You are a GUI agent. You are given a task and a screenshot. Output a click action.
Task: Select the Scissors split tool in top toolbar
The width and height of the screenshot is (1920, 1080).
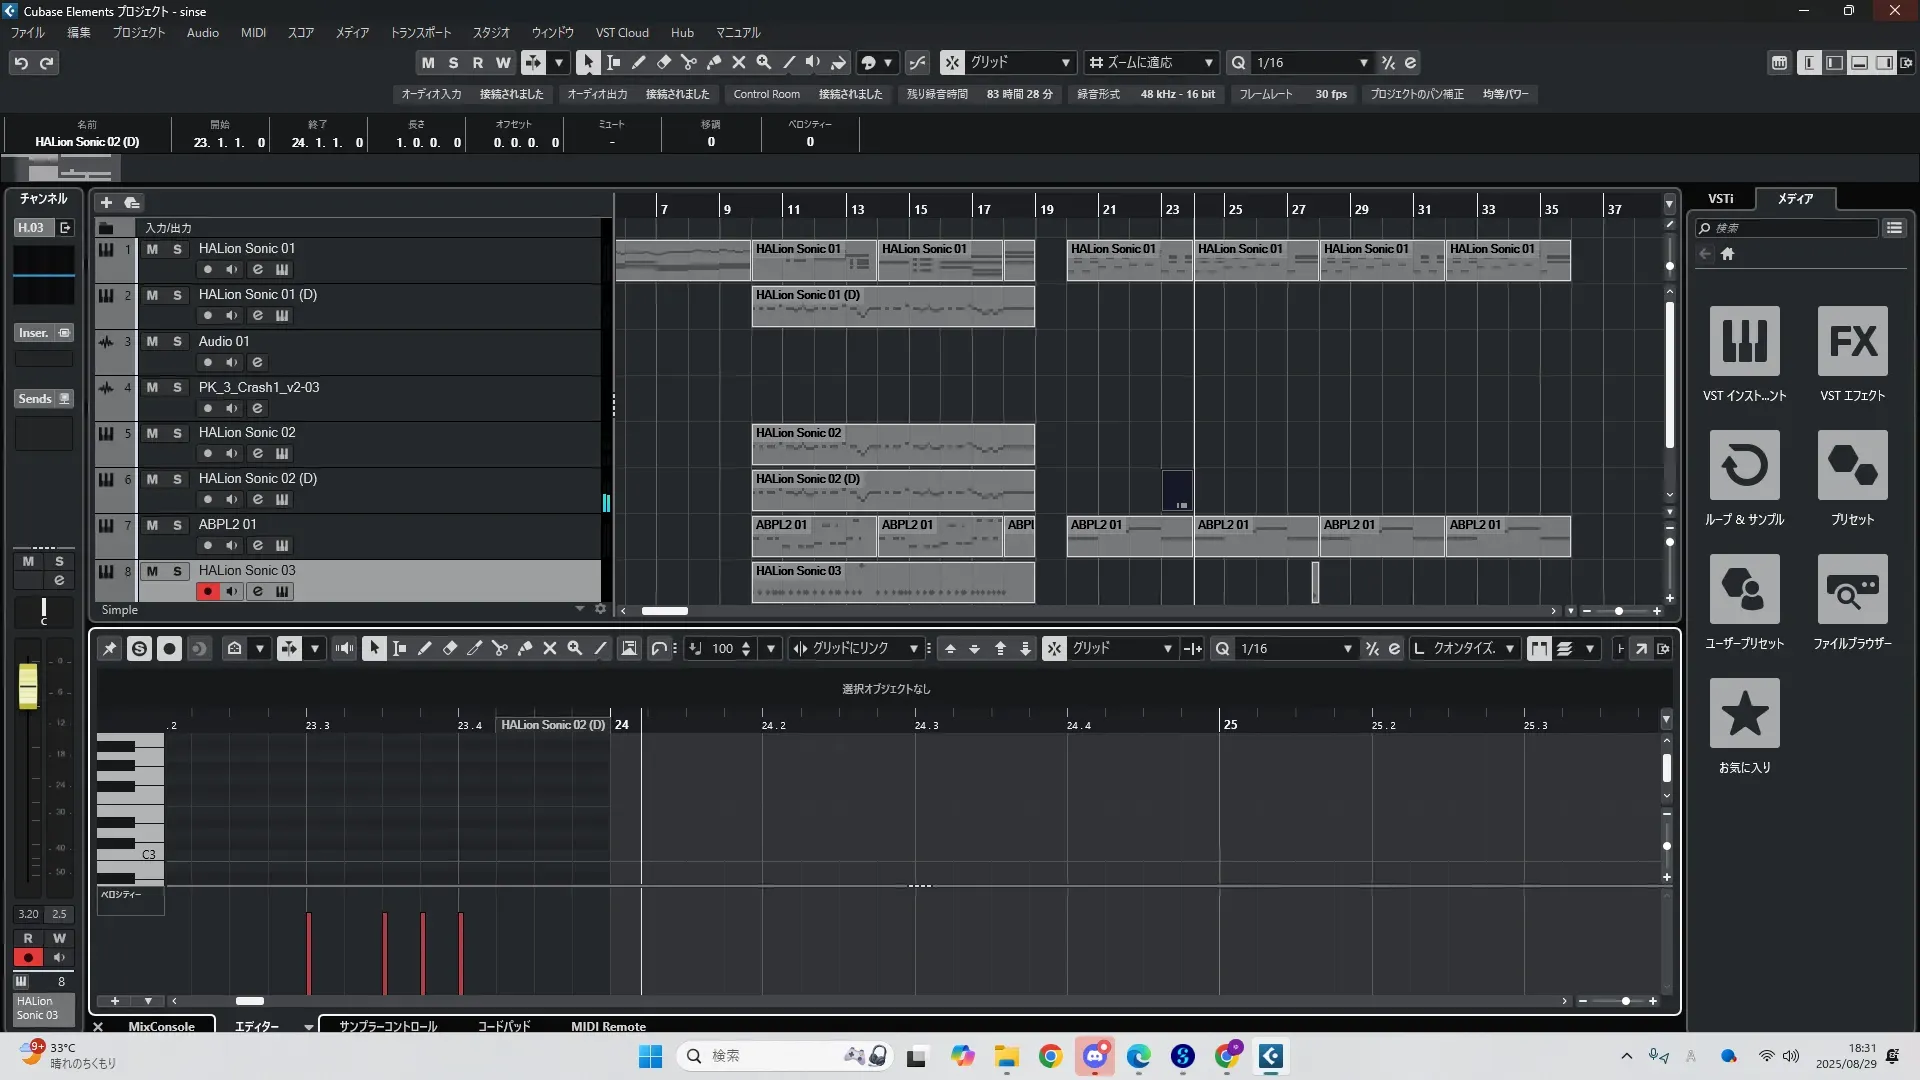689,62
